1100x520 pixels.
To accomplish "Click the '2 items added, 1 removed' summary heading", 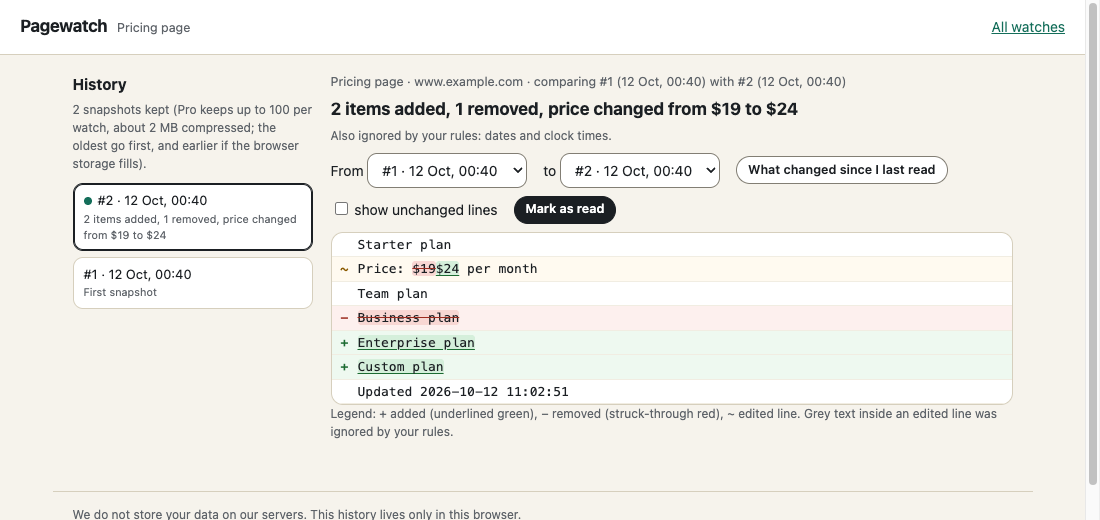I will point(564,109).
